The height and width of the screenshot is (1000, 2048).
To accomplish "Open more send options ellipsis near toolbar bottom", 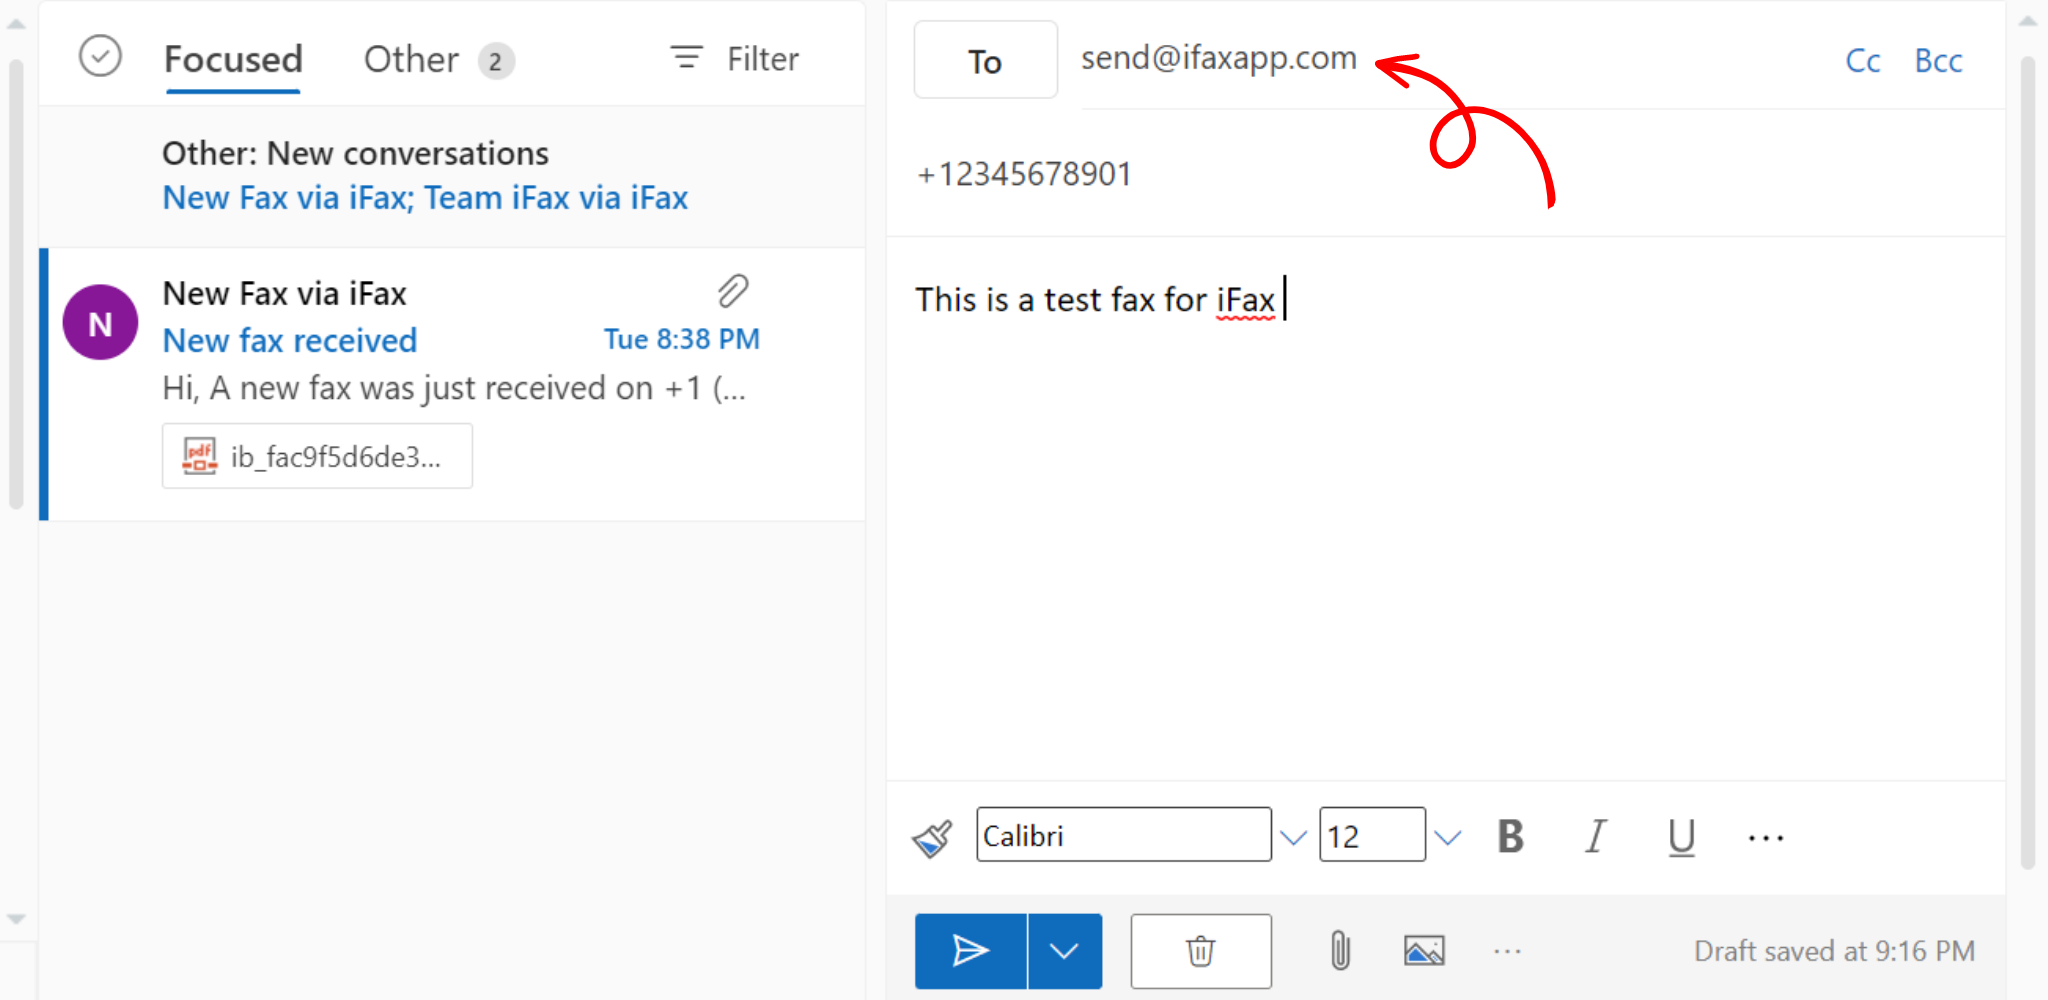I will 1507,950.
